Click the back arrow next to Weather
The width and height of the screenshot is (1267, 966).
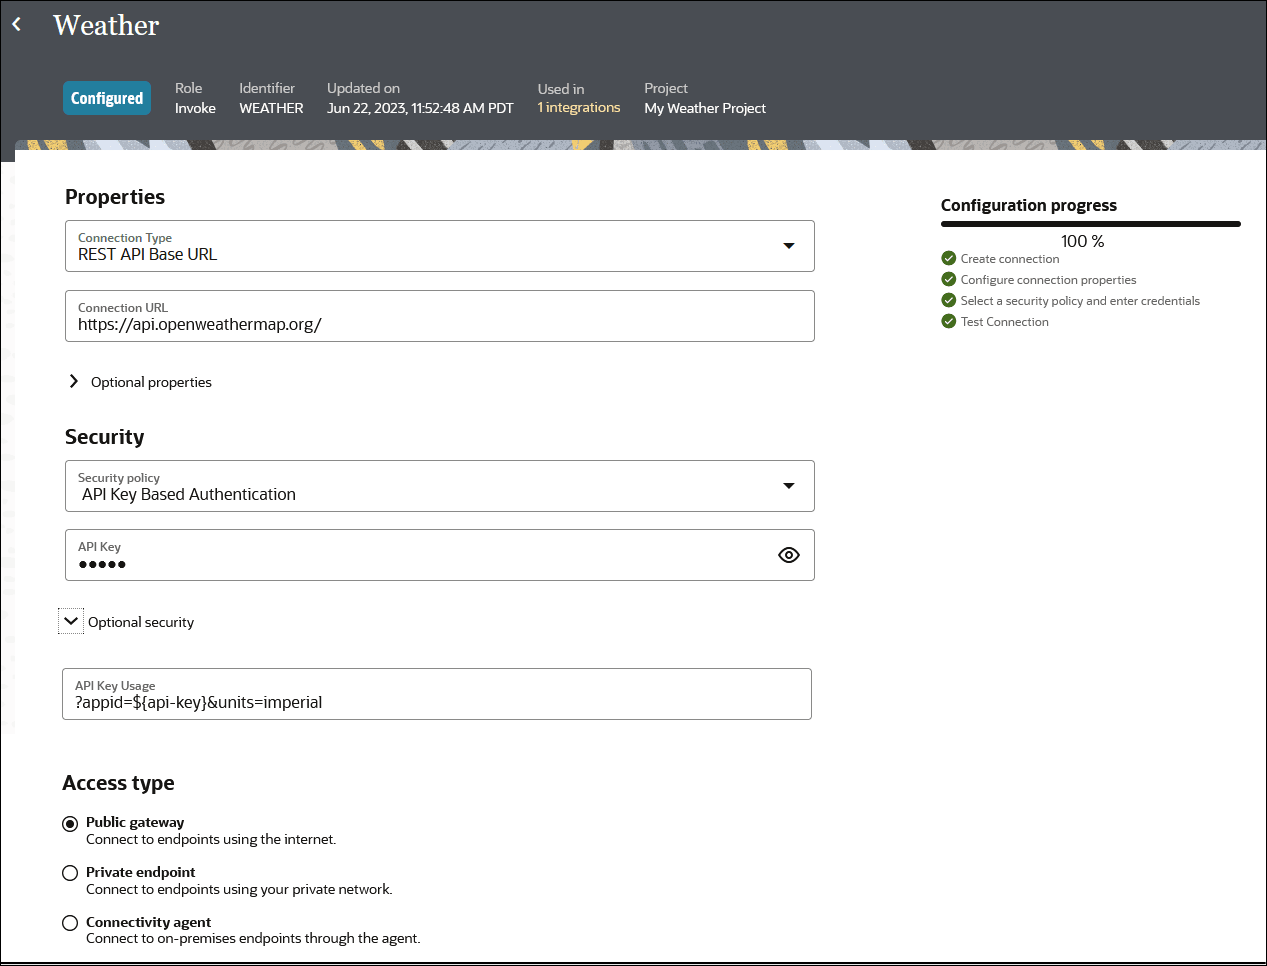coord(17,25)
